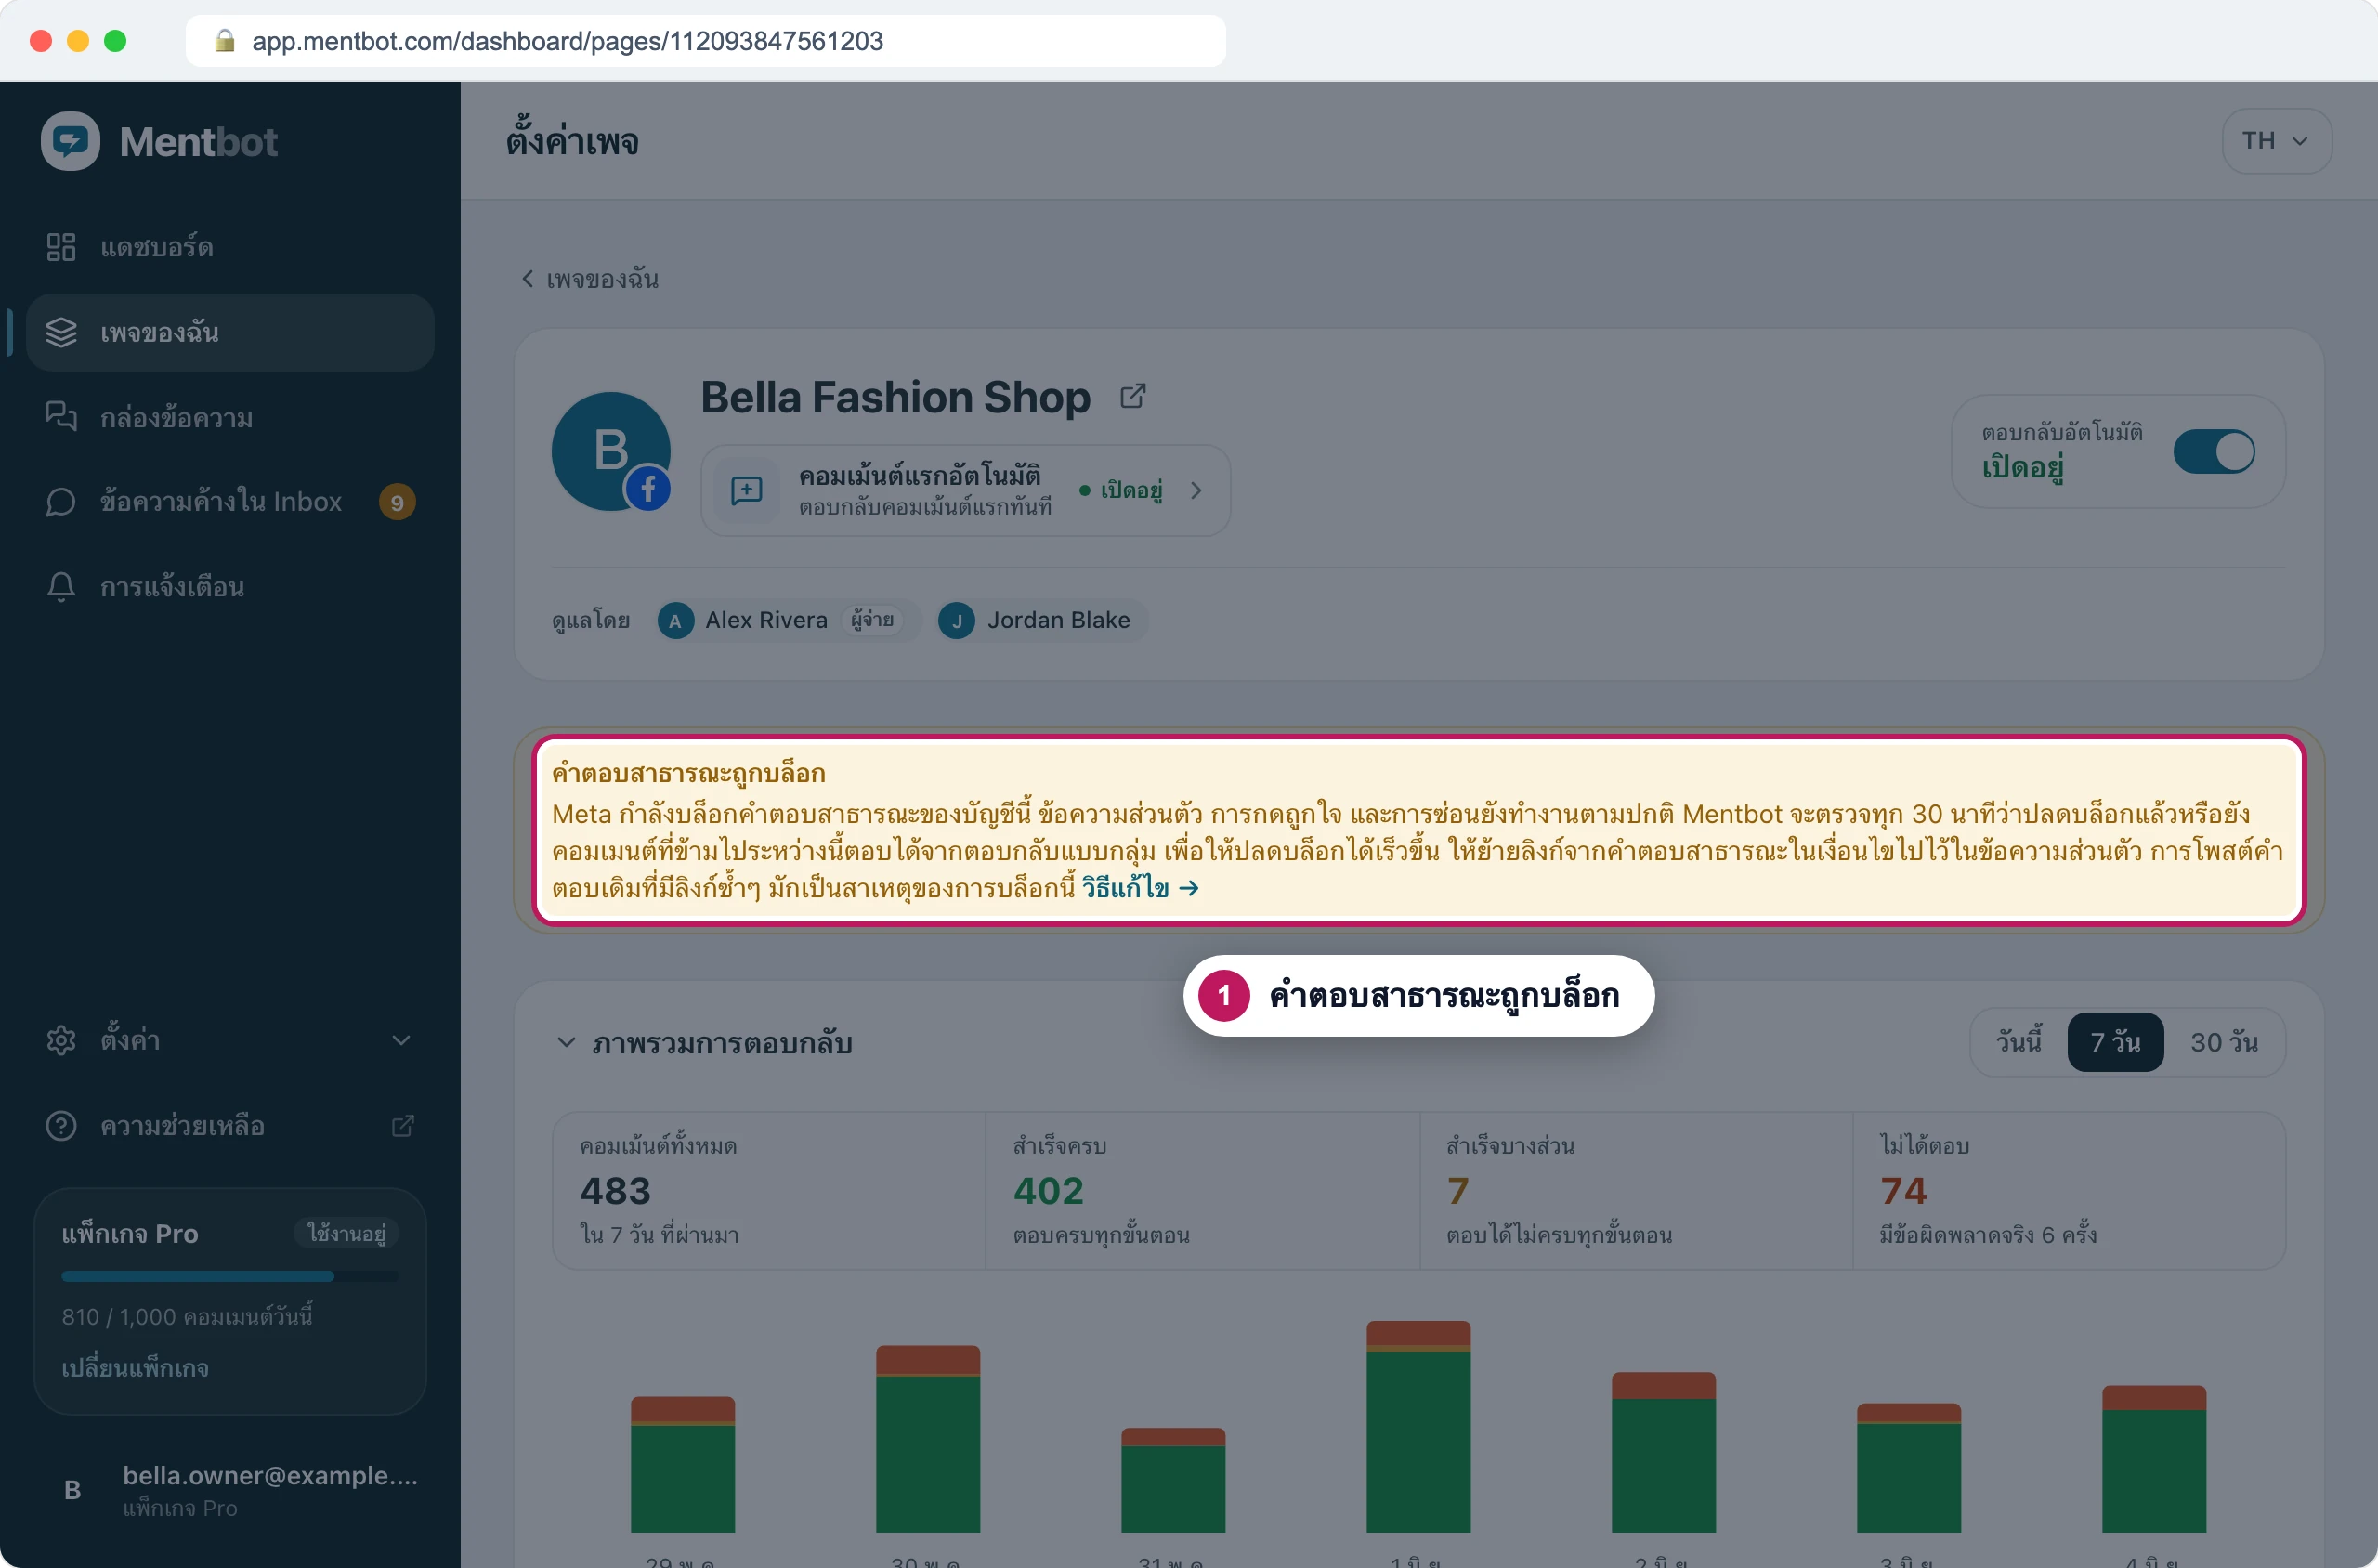
Task: Click the help external link icon
Action: coord(402,1126)
